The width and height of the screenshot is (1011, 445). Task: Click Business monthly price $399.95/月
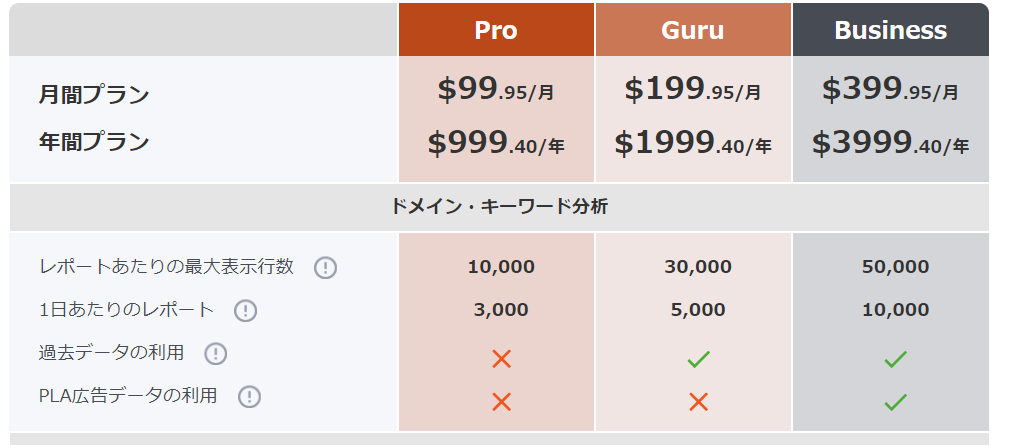(890, 90)
